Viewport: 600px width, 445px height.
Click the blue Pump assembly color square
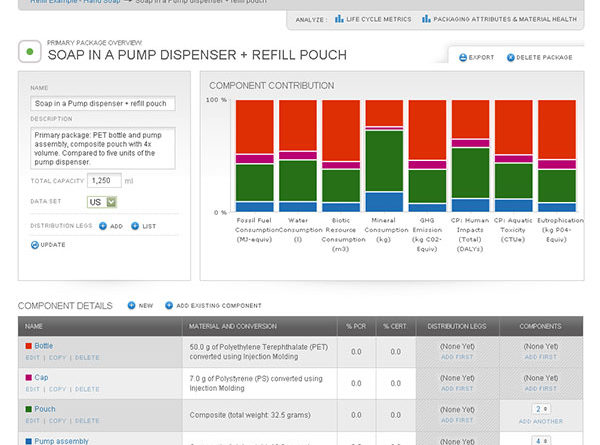point(28,441)
